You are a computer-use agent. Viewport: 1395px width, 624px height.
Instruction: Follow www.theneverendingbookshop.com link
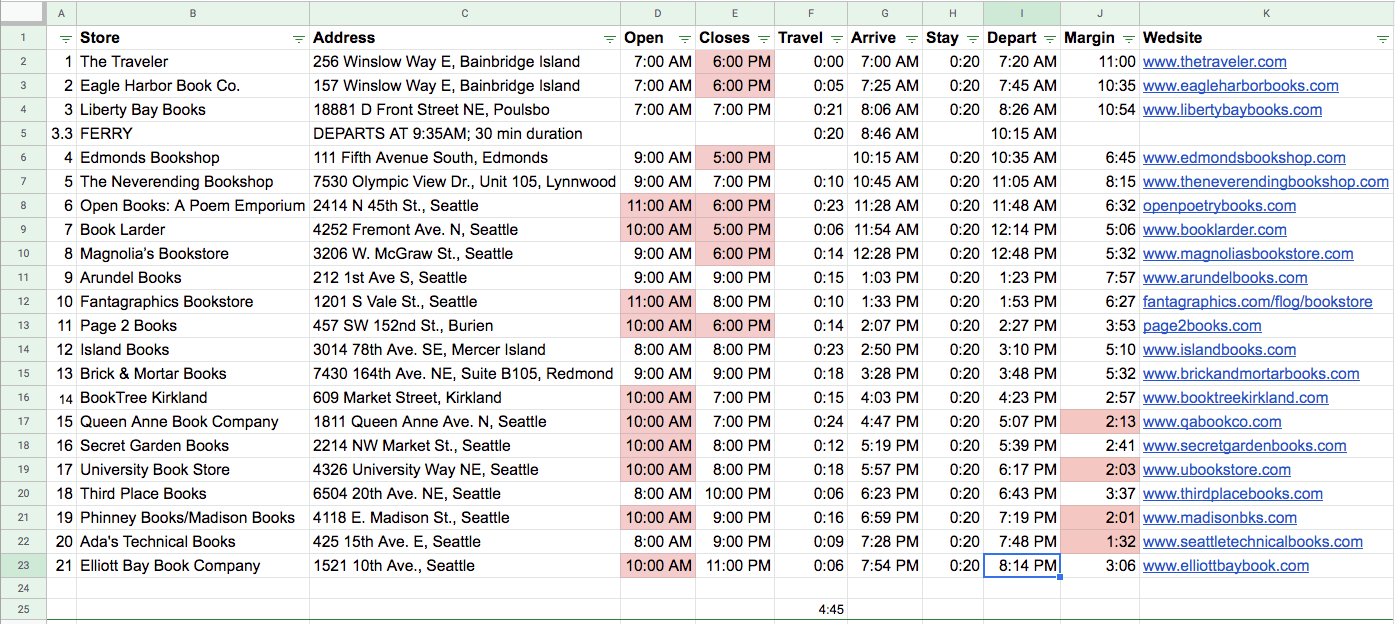click(1266, 182)
